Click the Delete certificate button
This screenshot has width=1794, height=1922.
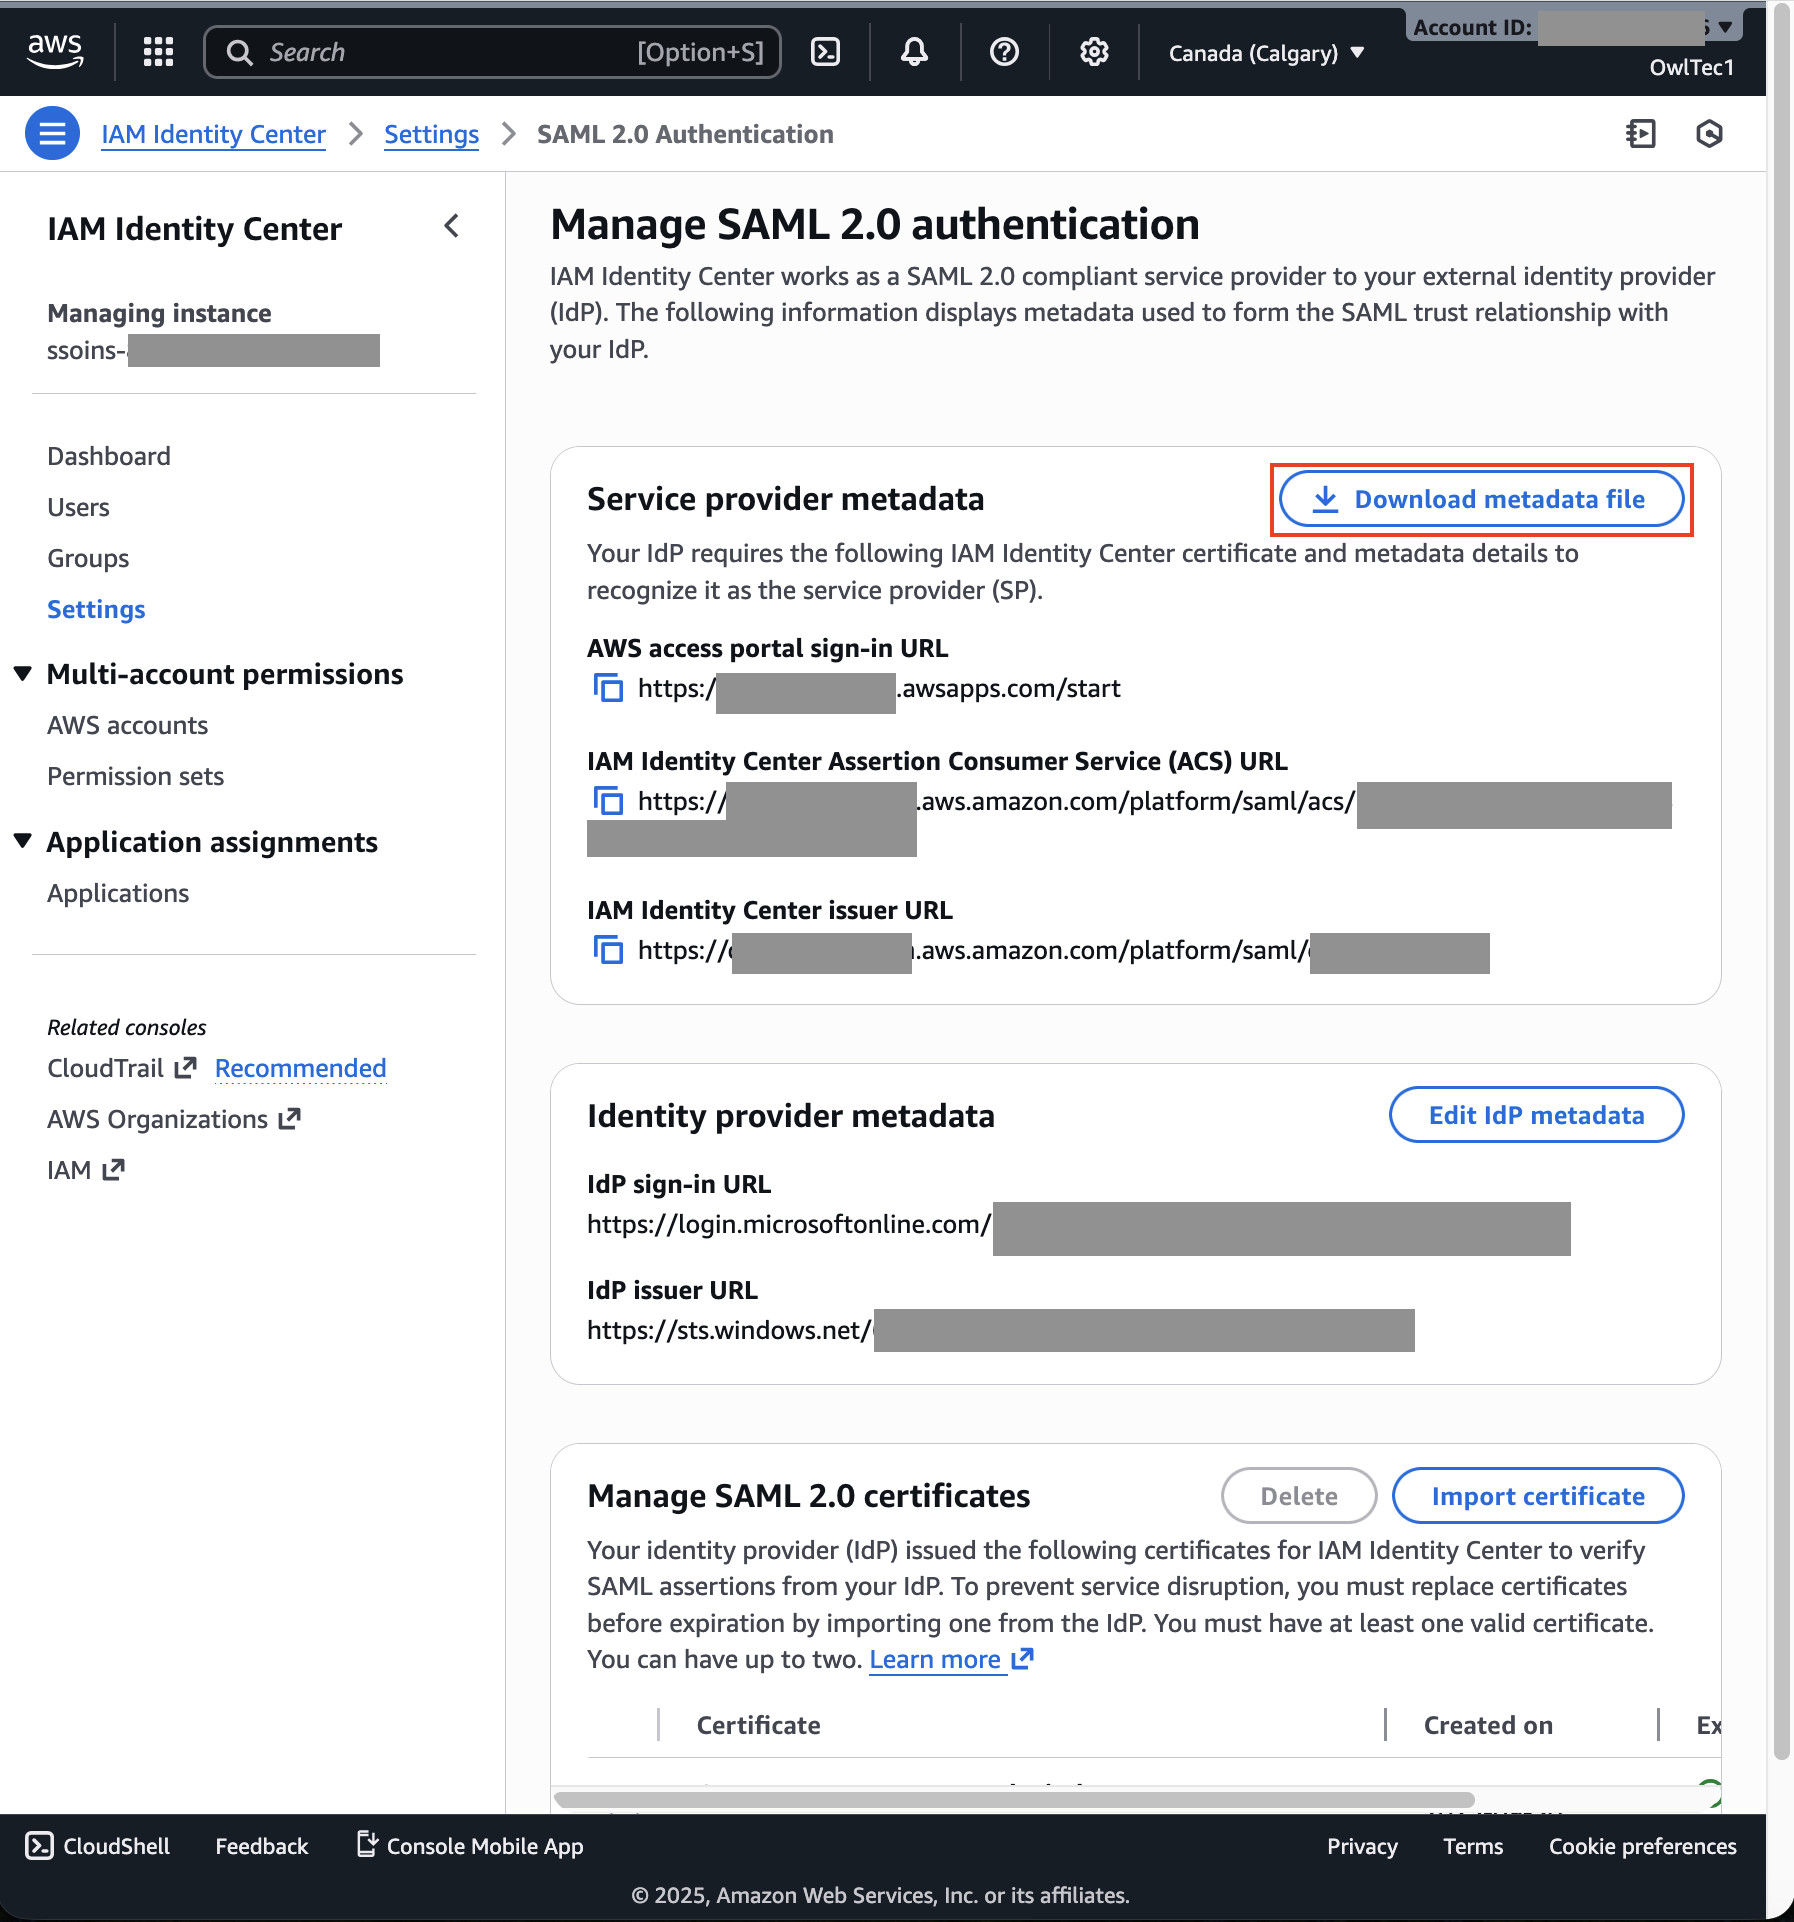tap(1299, 1496)
